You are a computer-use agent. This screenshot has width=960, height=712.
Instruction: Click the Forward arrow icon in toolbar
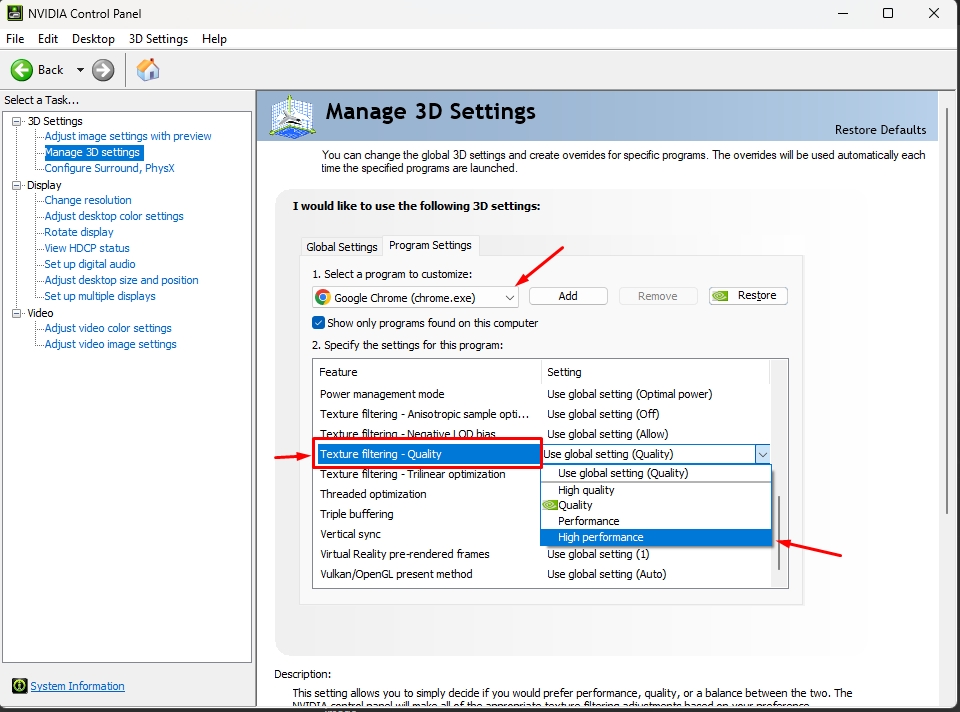pyautogui.click(x=103, y=70)
